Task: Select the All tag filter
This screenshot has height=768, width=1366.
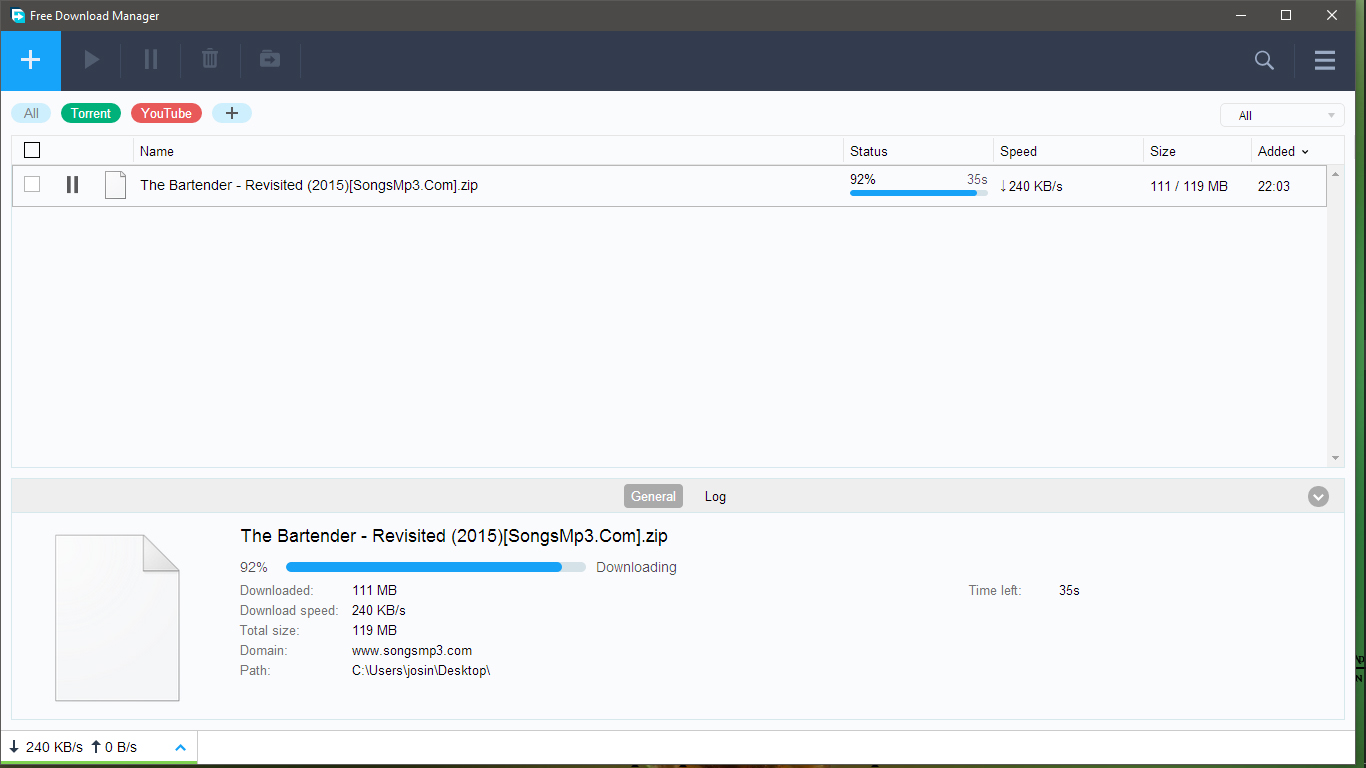Action: click(31, 113)
